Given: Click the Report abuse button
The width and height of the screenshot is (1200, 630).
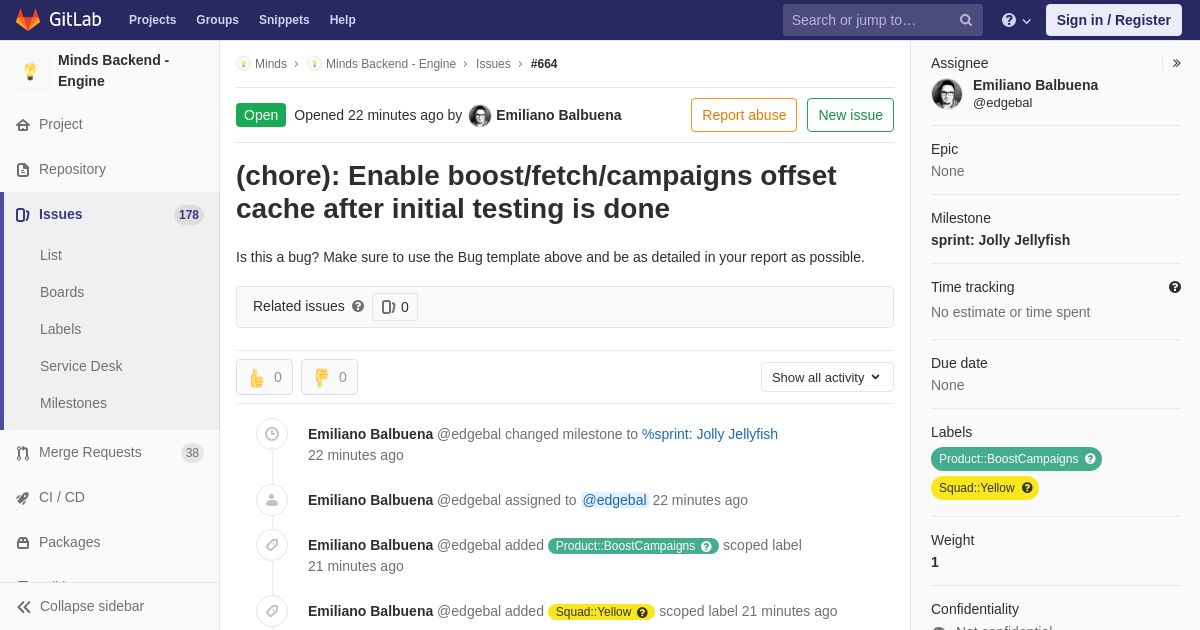Looking at the screenshot, I should (744, 115).
